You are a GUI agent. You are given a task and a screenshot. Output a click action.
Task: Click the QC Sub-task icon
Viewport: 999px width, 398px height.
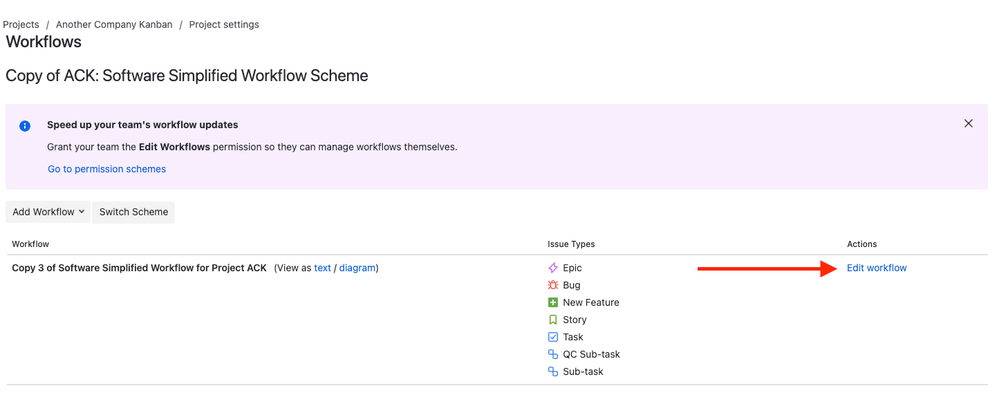[553, 354]
